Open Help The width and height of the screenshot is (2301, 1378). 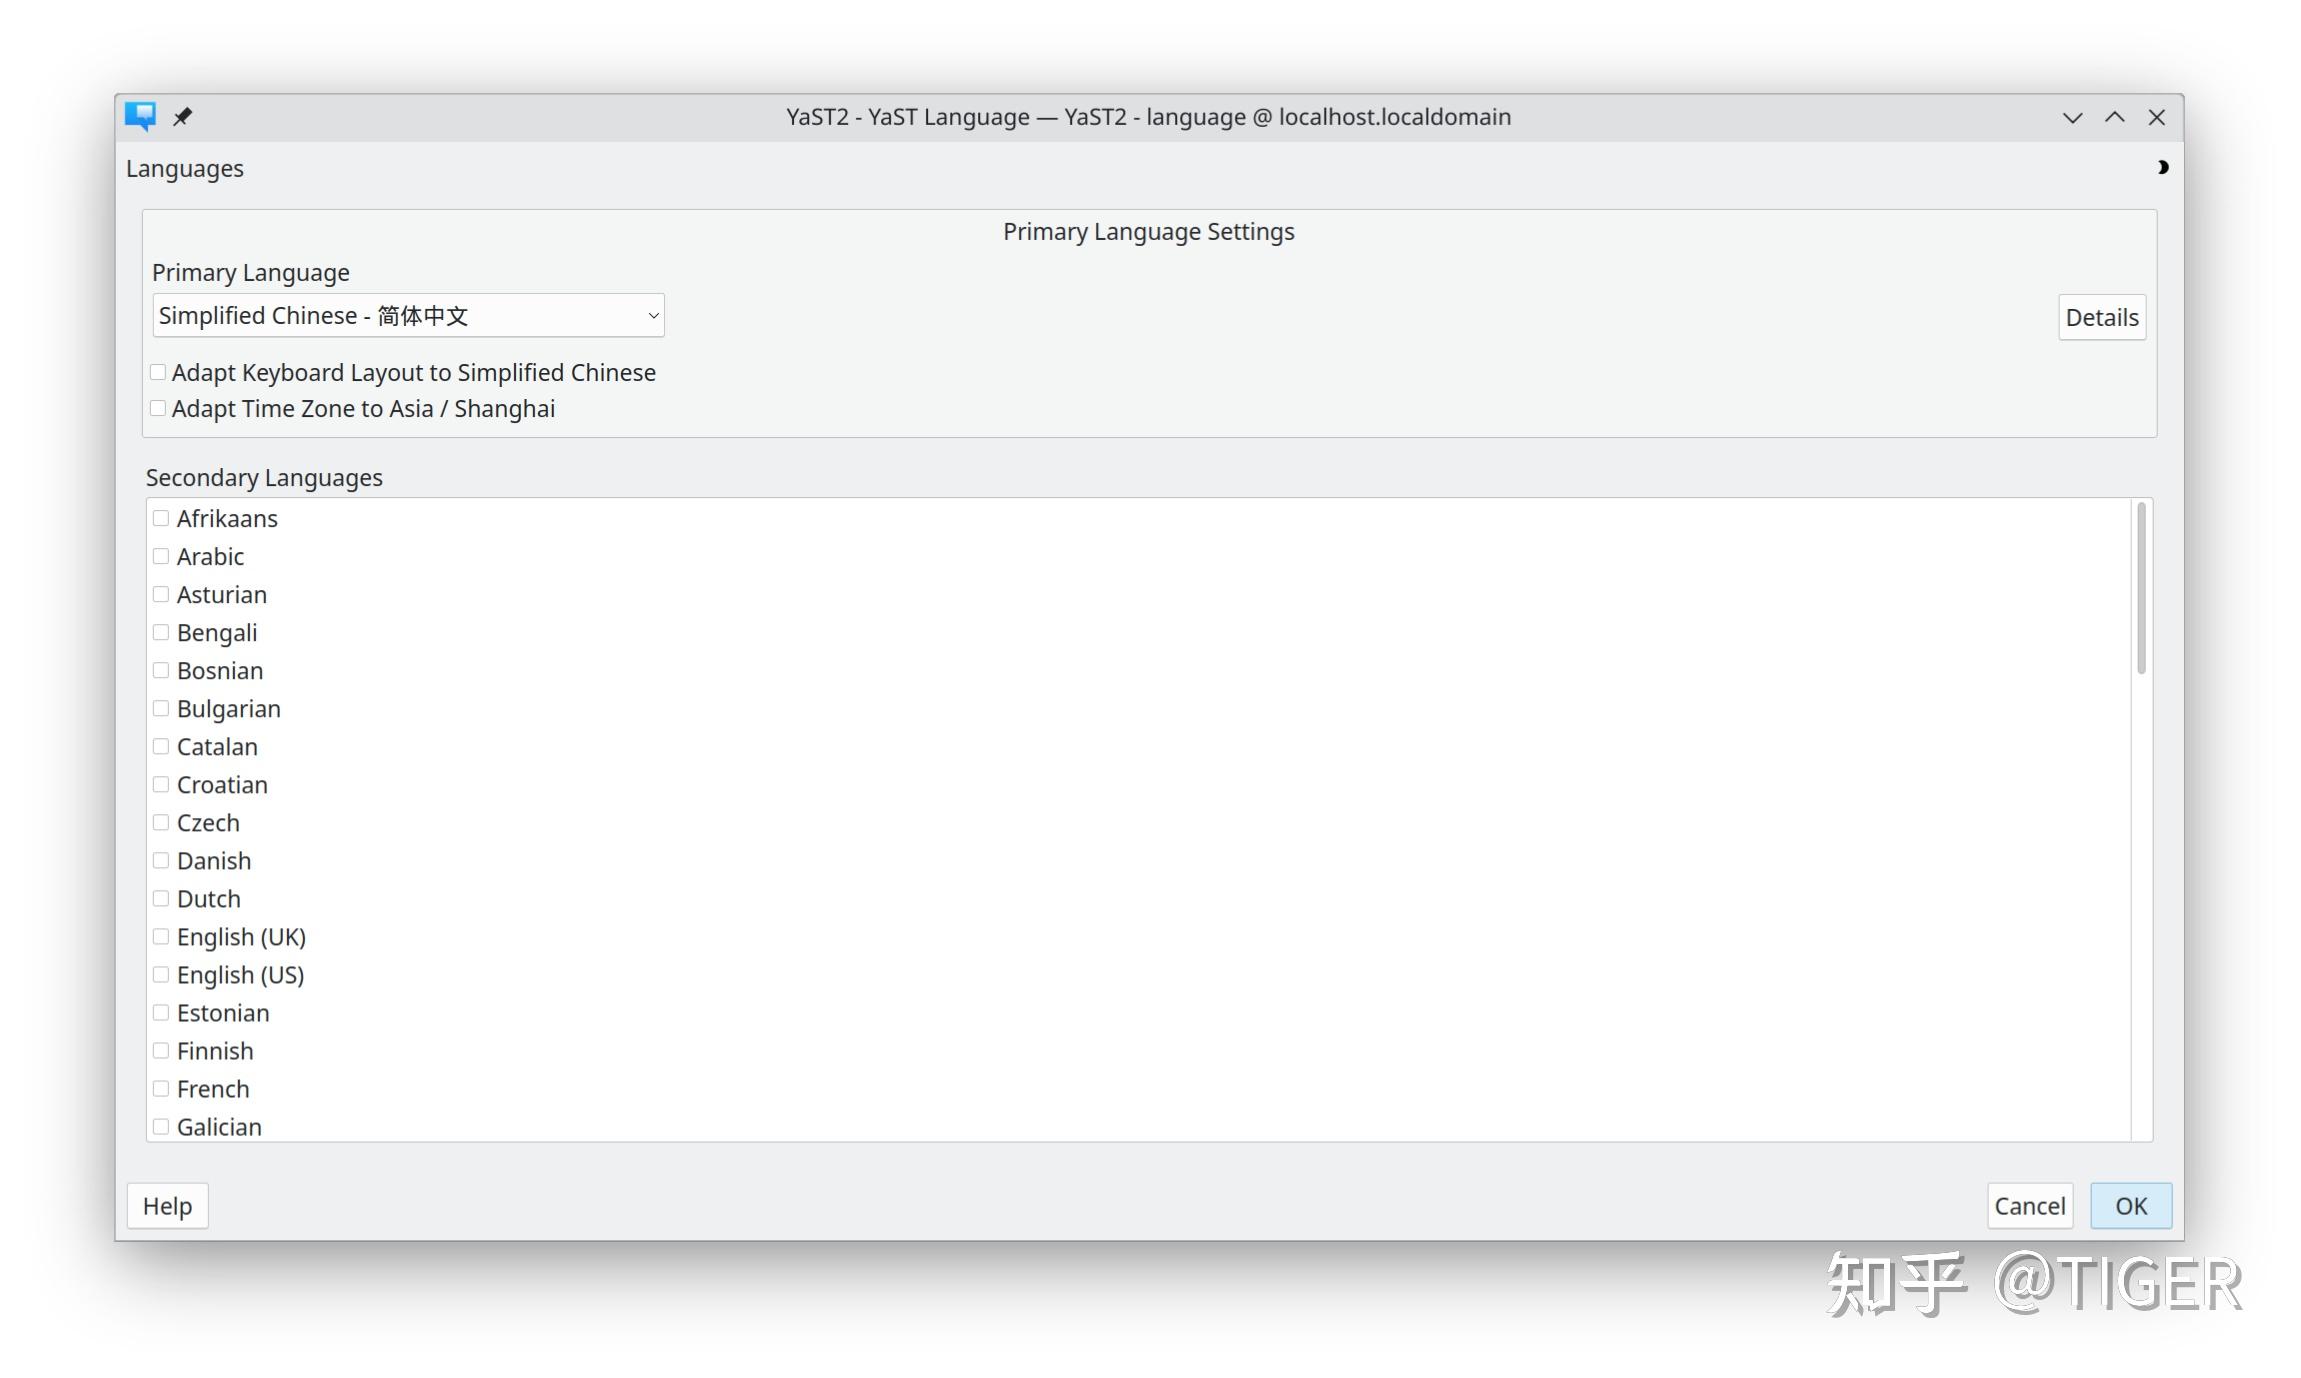(x=167, y=1205)
